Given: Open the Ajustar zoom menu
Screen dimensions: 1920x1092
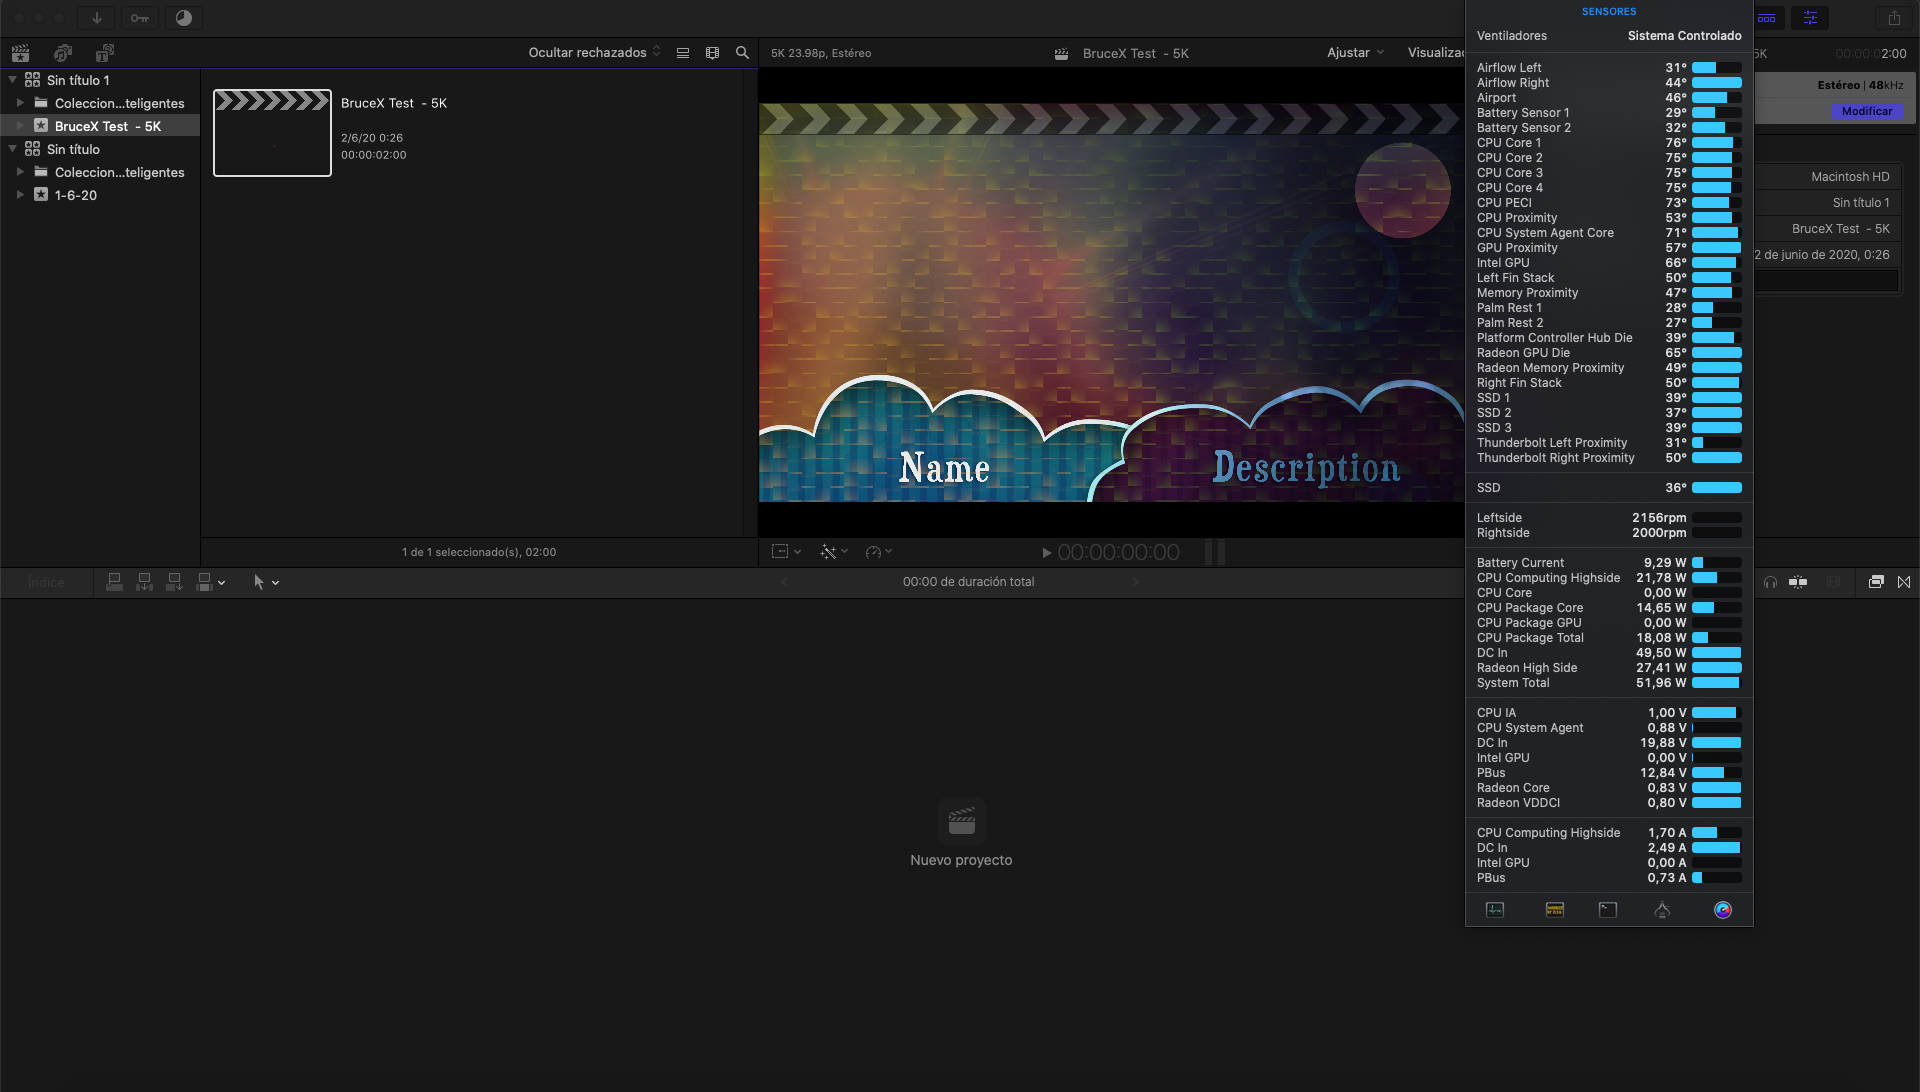Looking at the screenshot, I should coord(1355,53).
